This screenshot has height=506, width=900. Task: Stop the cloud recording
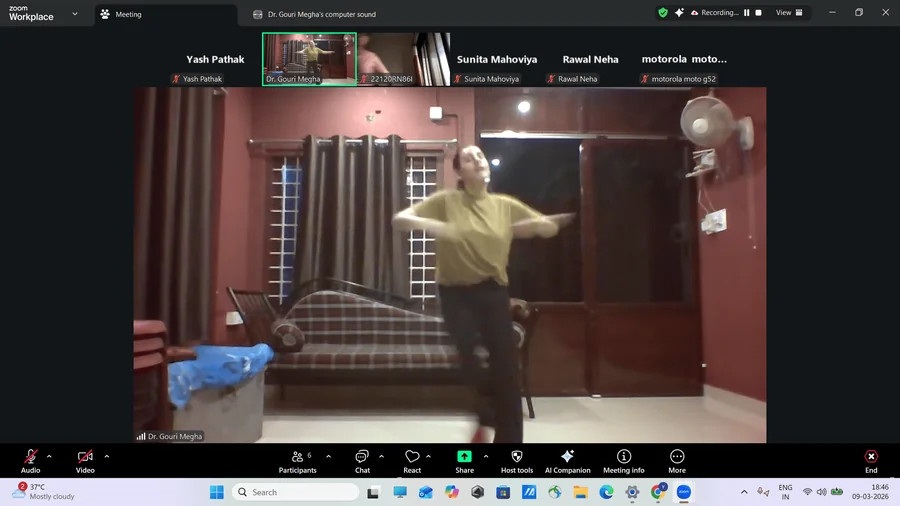758,13
